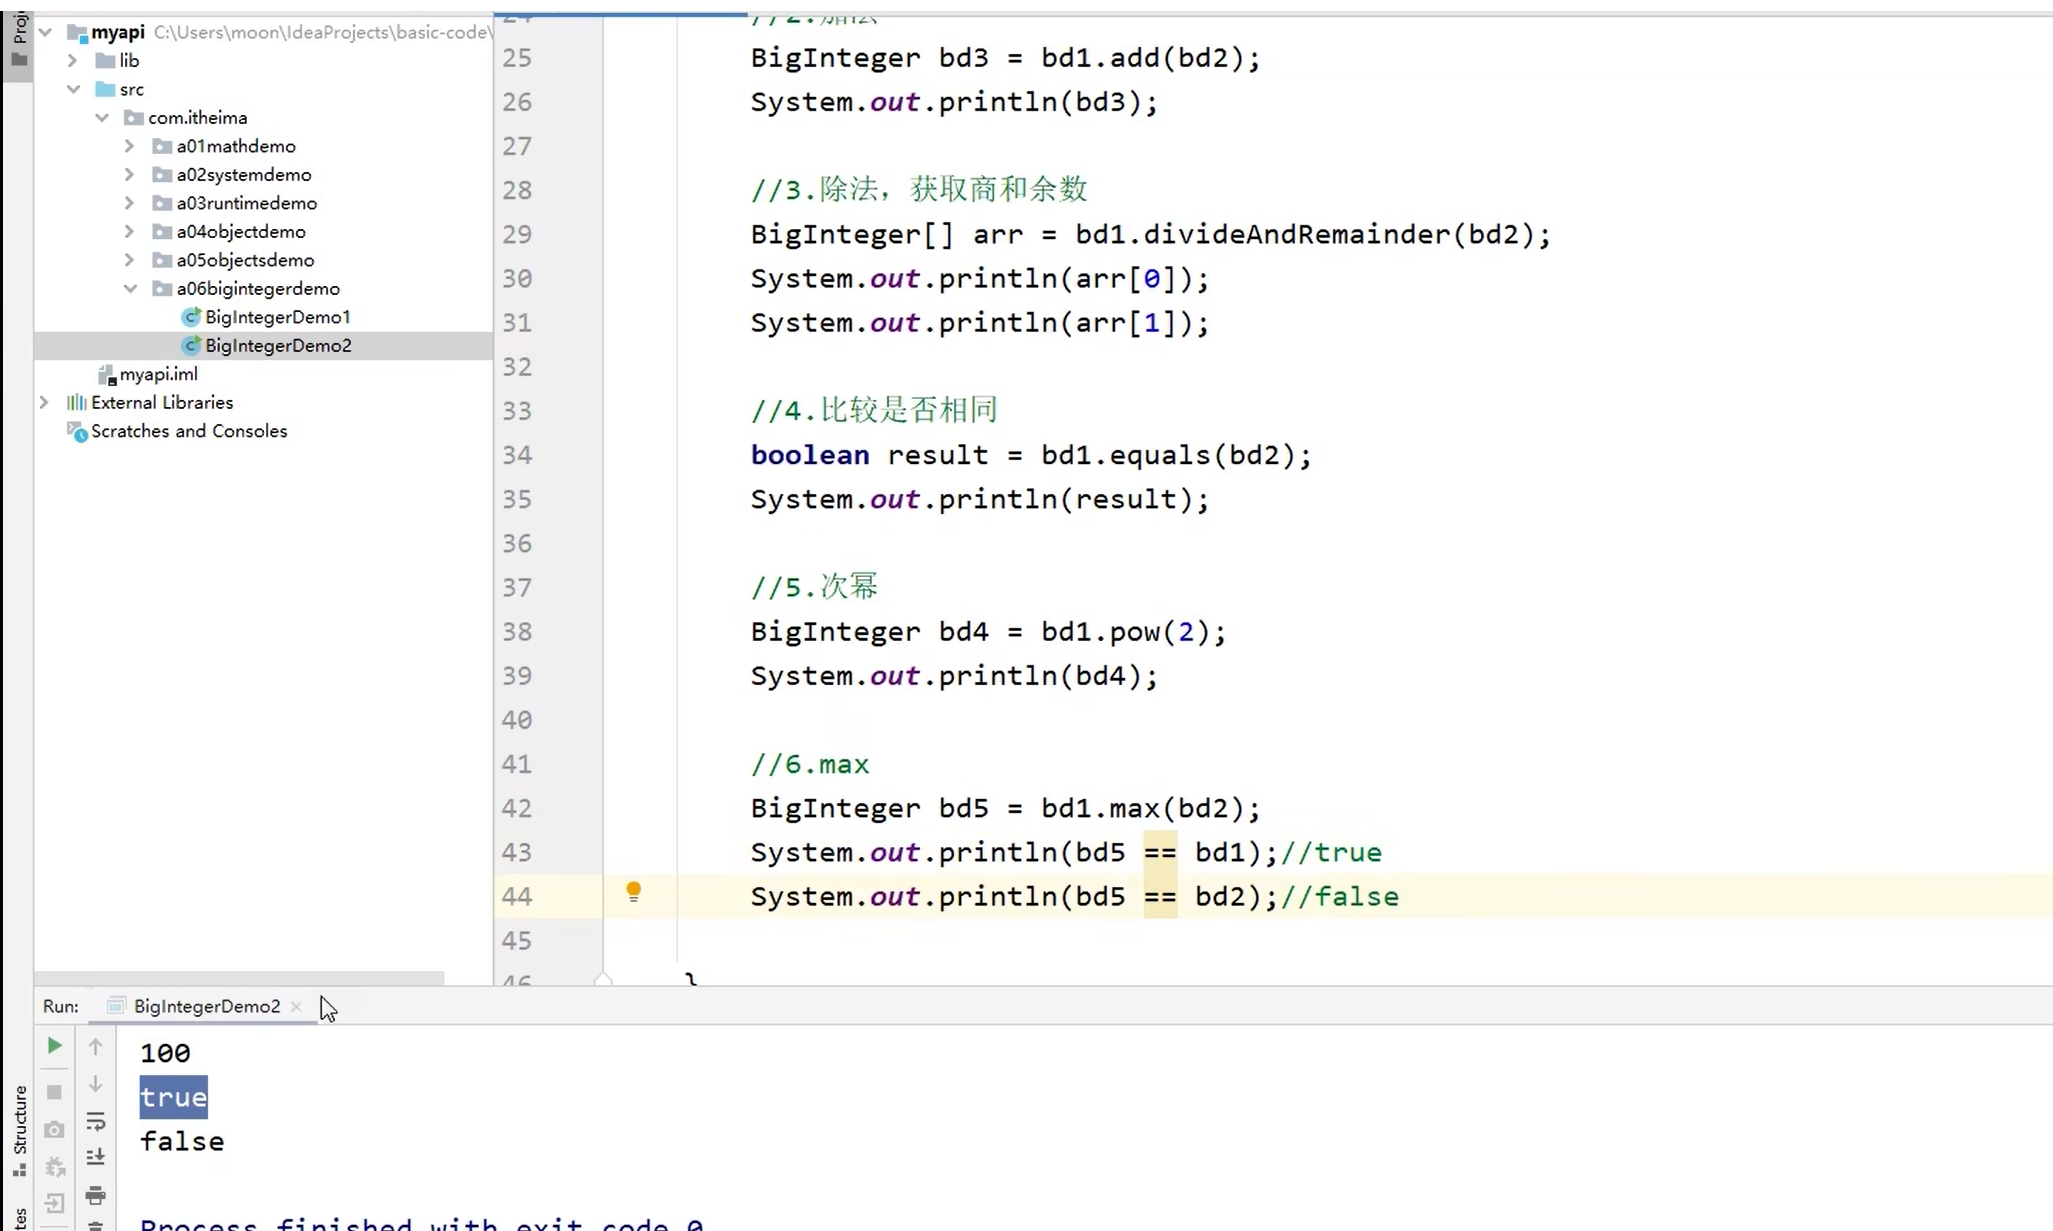
Task: Click the Down stack trace arrow
Action: pos(95,1084)
